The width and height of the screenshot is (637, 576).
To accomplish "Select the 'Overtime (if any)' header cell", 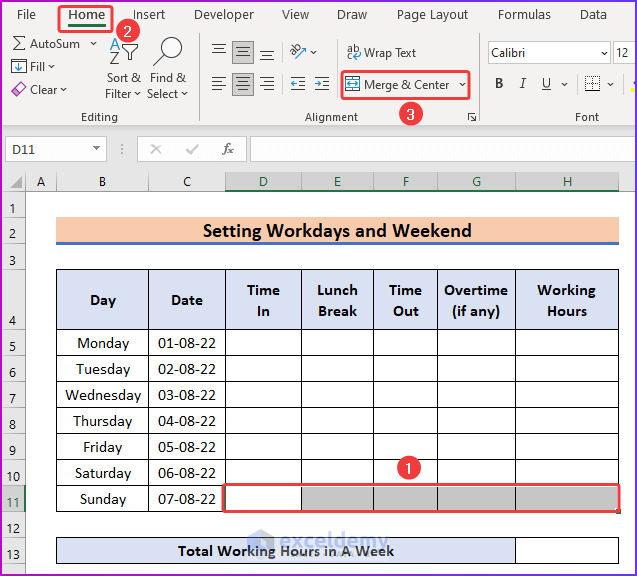I will coord(476,300).
